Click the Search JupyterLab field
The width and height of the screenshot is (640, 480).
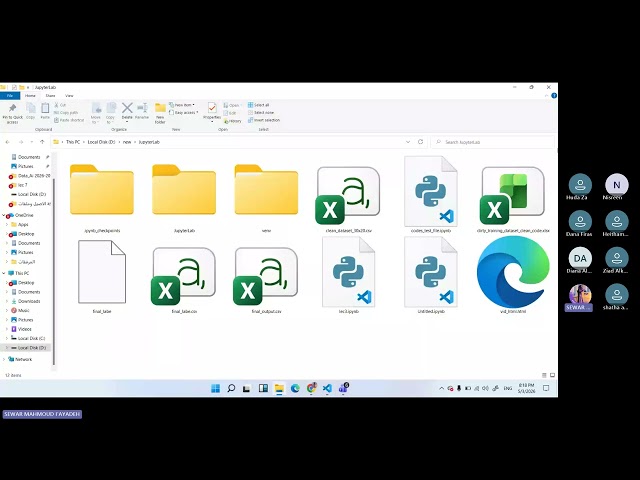pyautogui.click(x=493, y=142)
